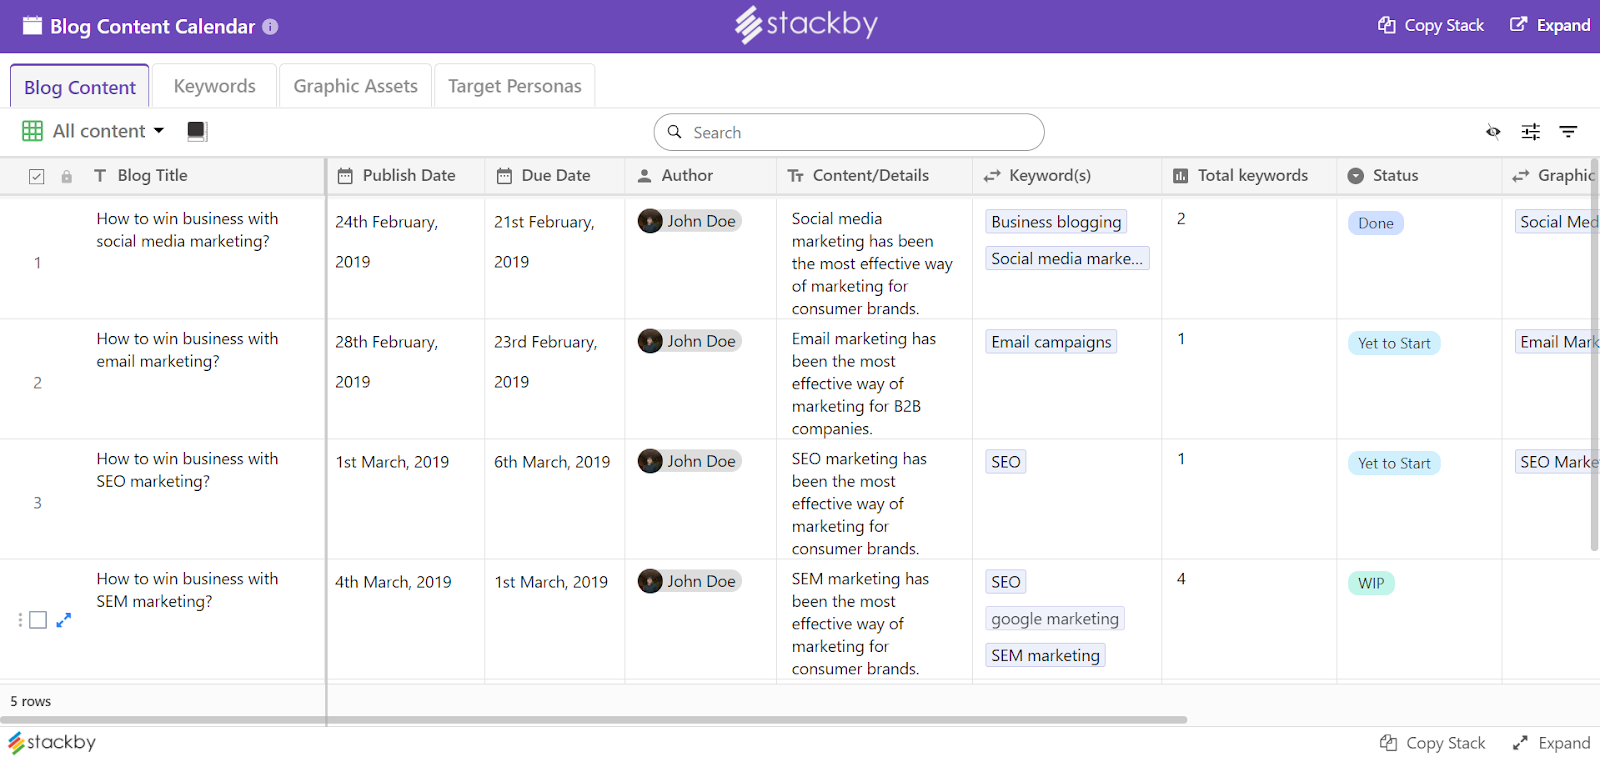Open the All content view dropdown
The image size is (1600, 757).
pyautogui.click(x=107, y=131)
